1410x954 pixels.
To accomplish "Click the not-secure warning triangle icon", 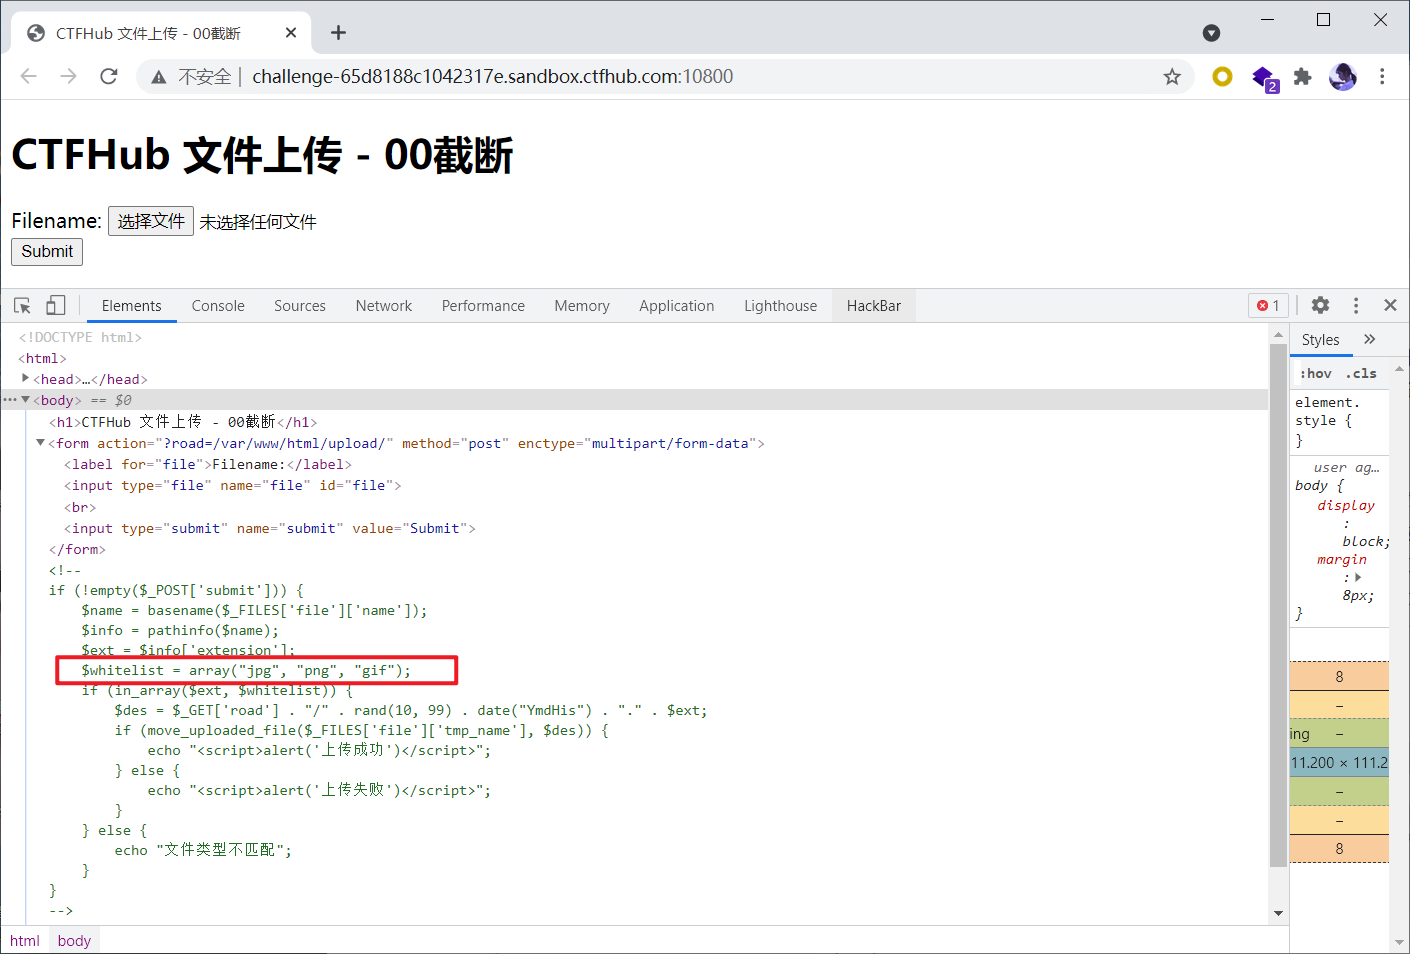I will [158, 77].
